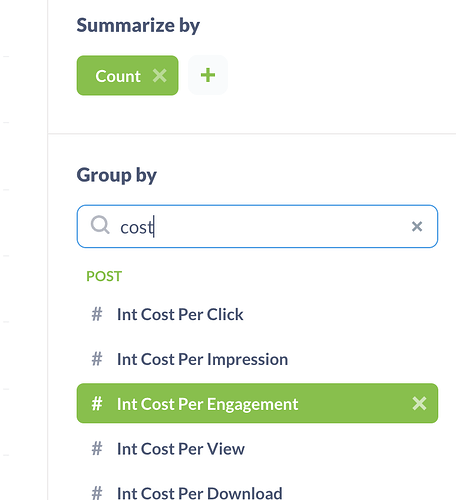The width and height of the screenshot is (456, 500).
Task: Click the hash icon beside Int Cost Per Download
Action: 97,493
